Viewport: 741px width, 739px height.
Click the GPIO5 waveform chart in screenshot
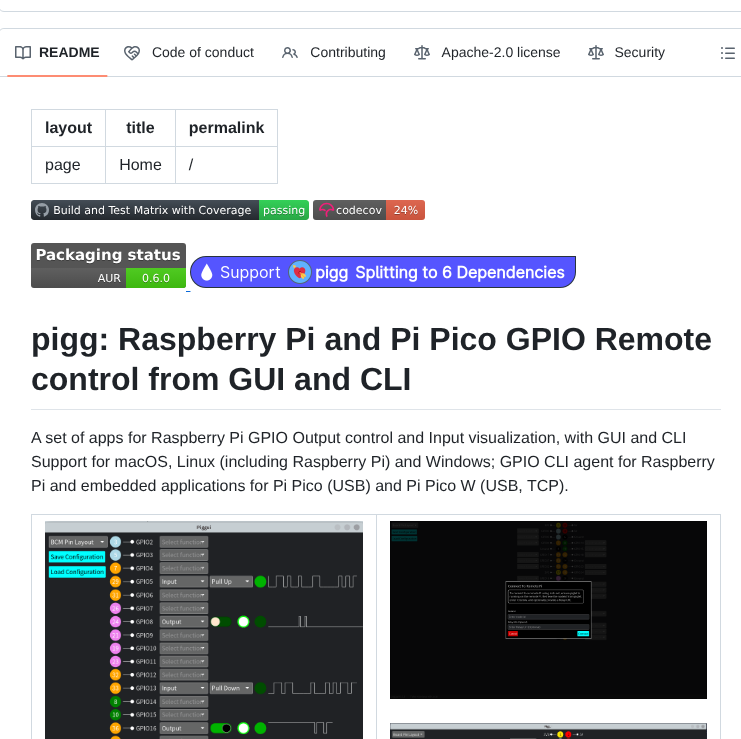tap(312, 582)
